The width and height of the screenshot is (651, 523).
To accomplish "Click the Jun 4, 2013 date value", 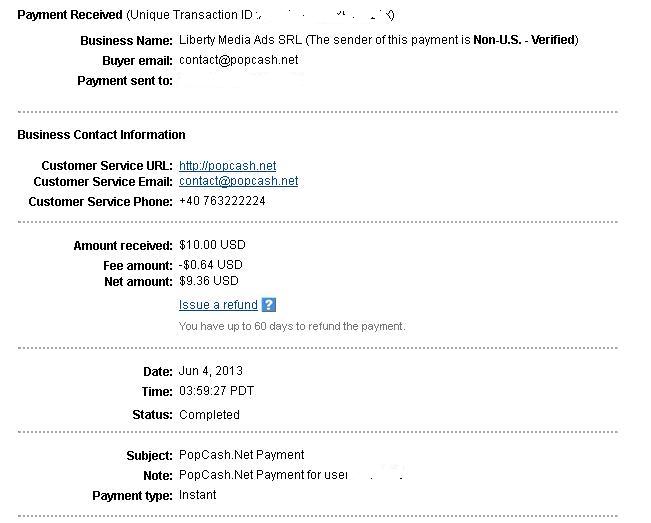I will 211,371.
